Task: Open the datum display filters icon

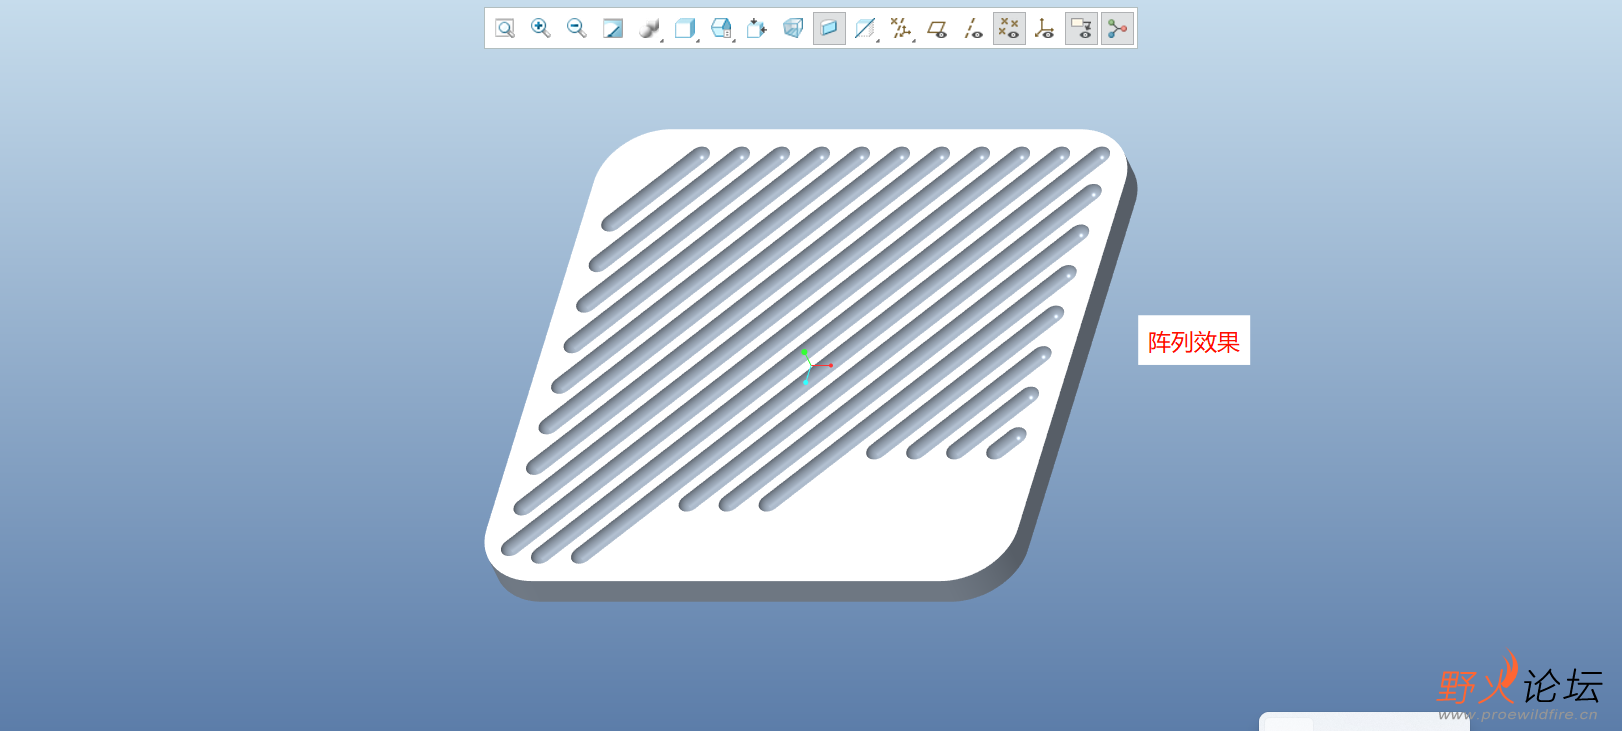Action: pyautogui.click(x=900, y=28)
